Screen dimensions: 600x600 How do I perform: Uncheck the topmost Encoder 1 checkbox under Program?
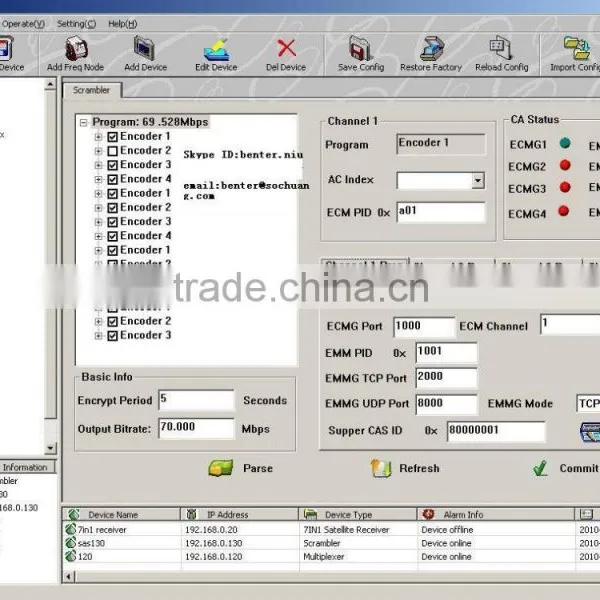pos(112,137)
